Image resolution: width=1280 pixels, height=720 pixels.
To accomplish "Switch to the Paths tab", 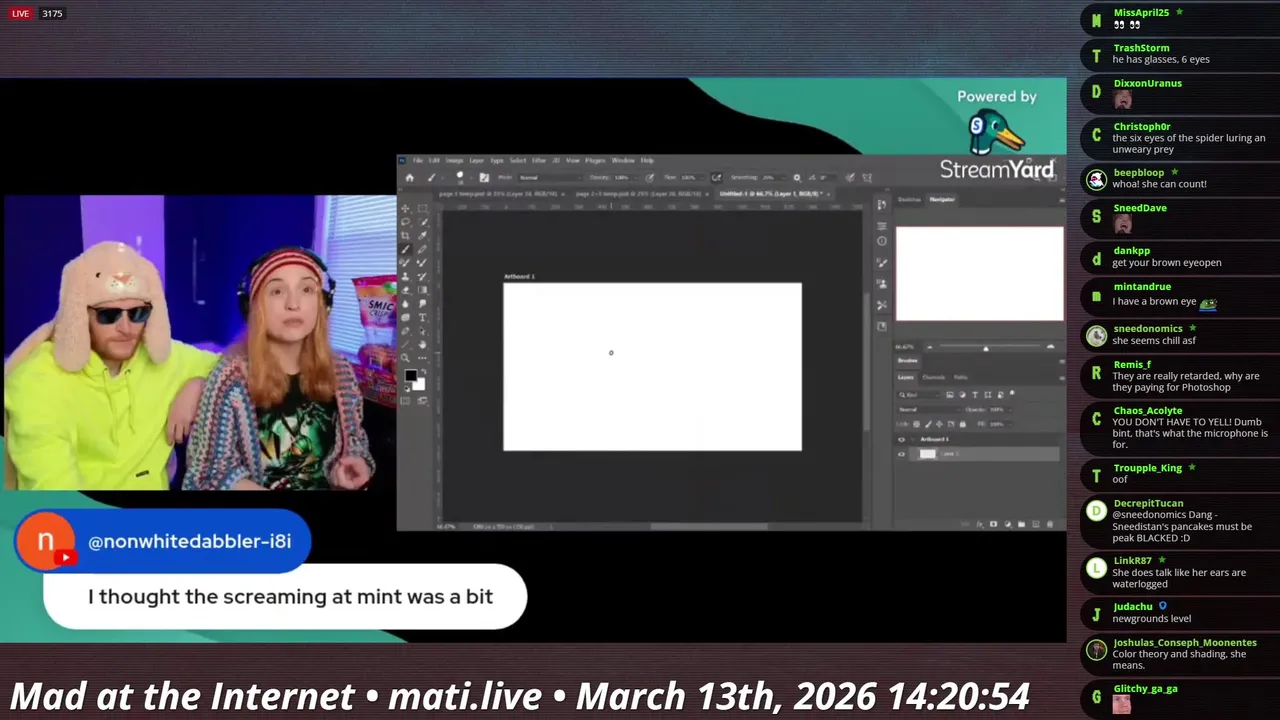I will (960, 377).
